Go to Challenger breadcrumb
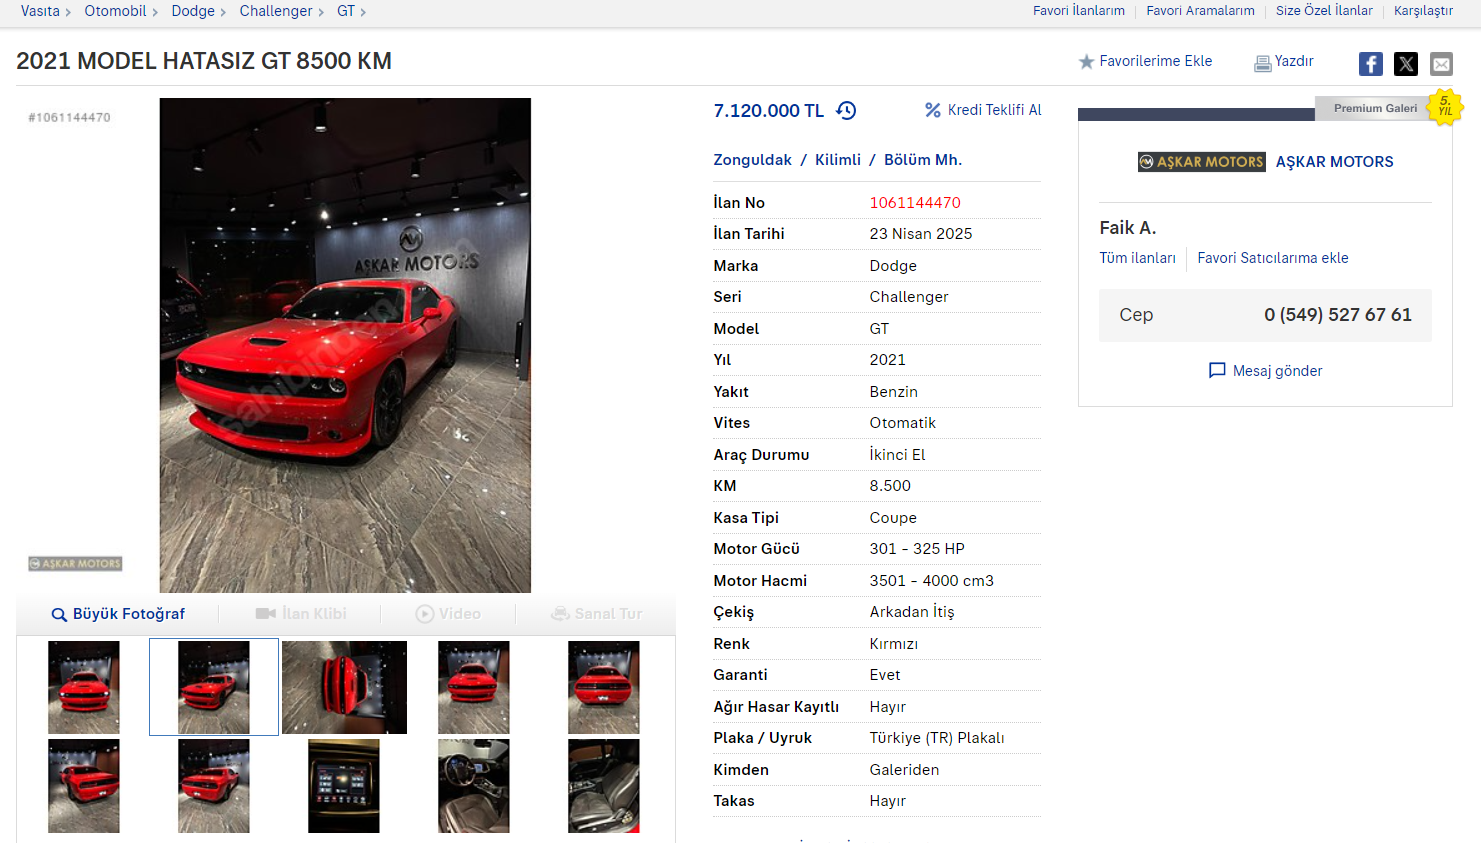 tap(276, 11)
